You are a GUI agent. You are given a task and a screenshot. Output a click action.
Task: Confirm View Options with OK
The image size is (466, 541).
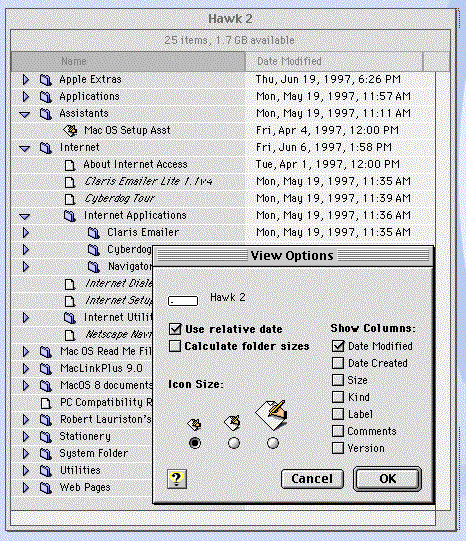click(387, 479)
